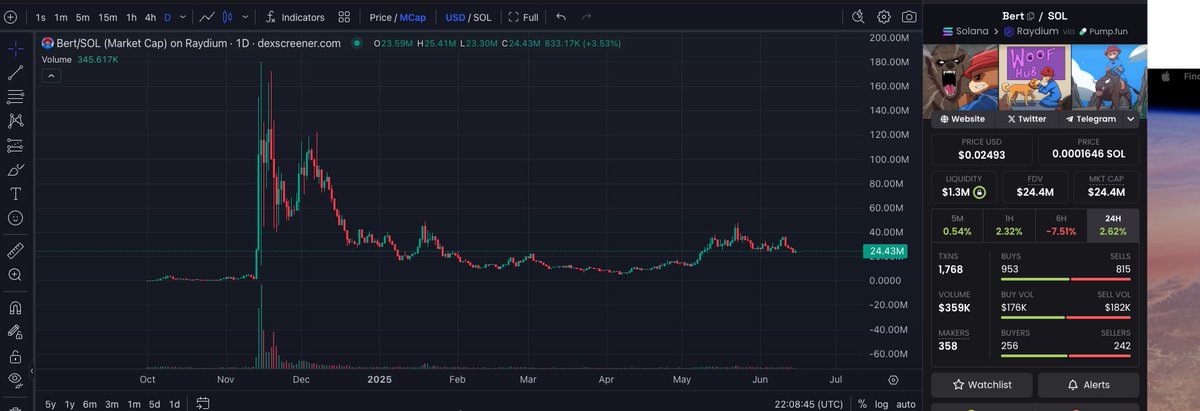The height and width of the screenshot is (411, 1200).
Task: Open the Fibonacci retracement tools
Action: (x=15, y=97)
